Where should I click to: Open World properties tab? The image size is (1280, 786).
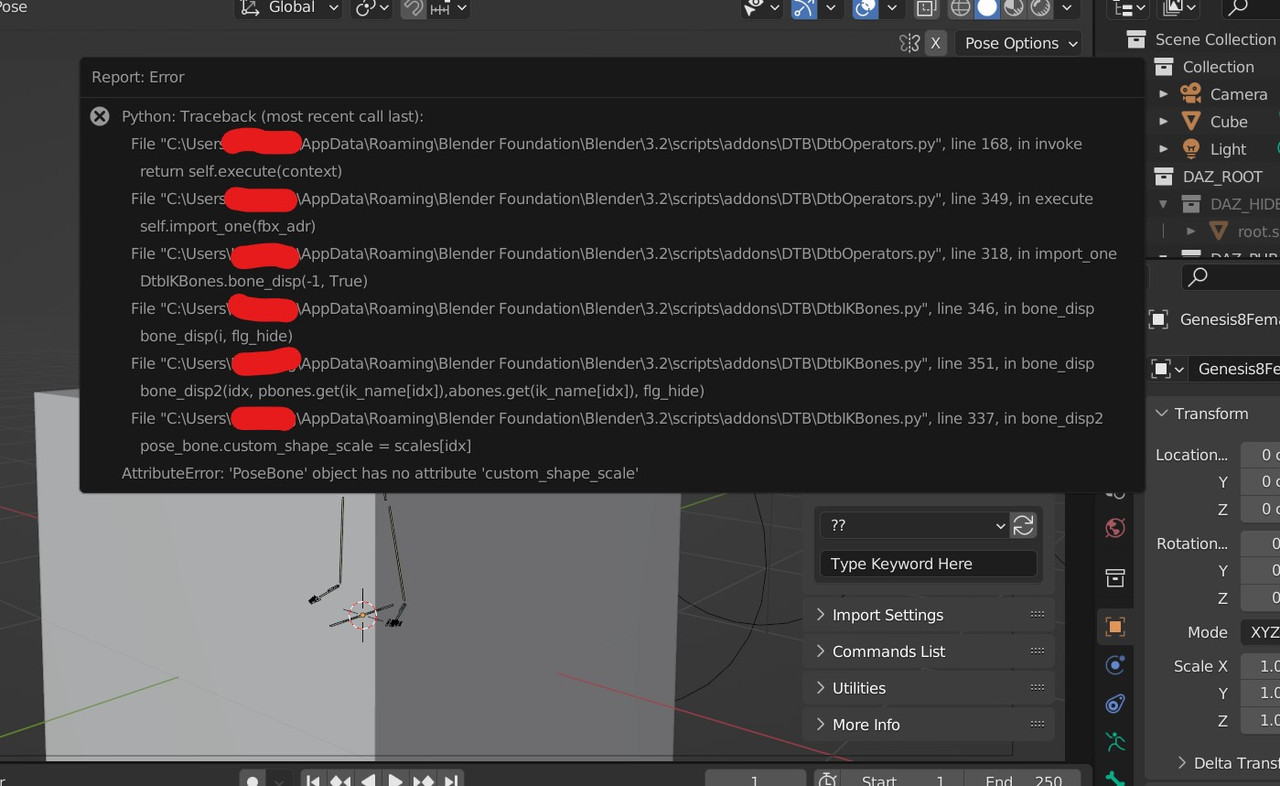click(1115, 528)
